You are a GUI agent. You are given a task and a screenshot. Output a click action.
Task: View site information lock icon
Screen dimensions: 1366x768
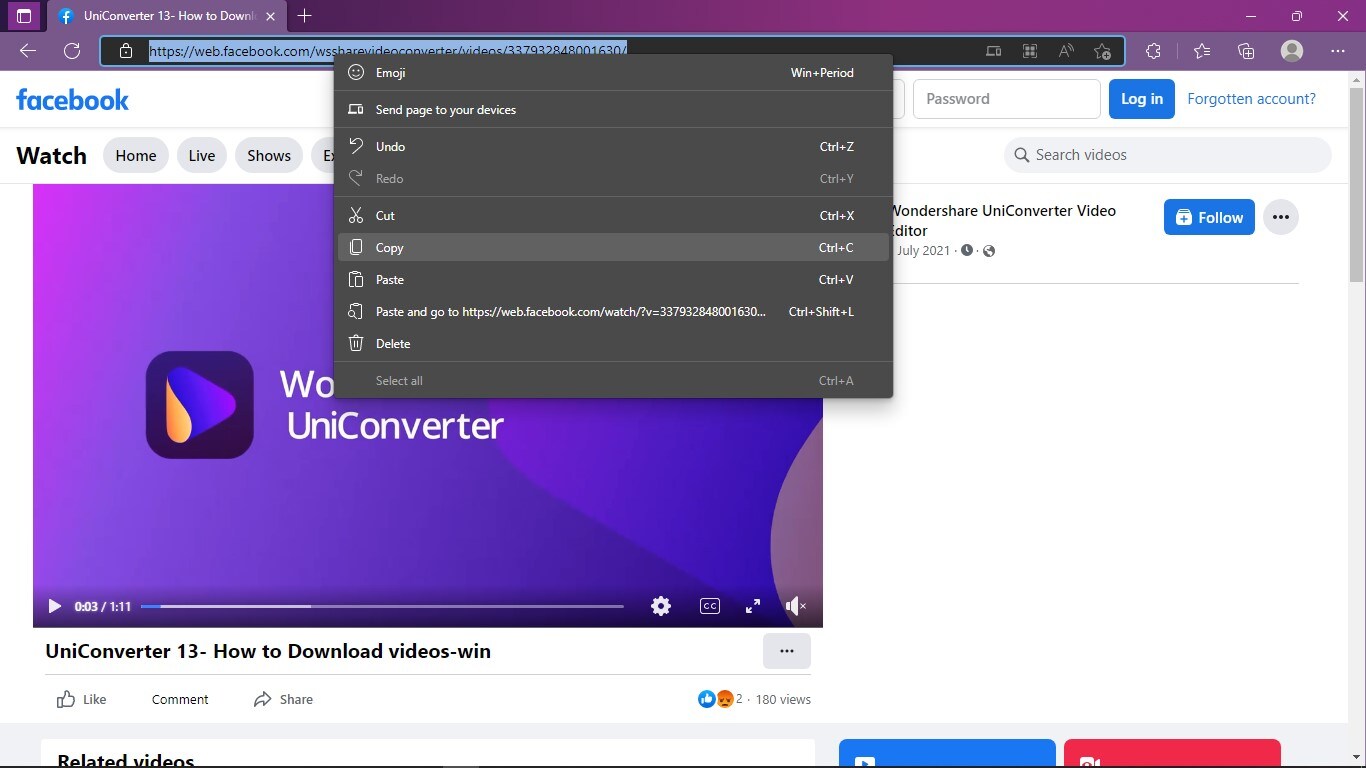tap(126, 51)
